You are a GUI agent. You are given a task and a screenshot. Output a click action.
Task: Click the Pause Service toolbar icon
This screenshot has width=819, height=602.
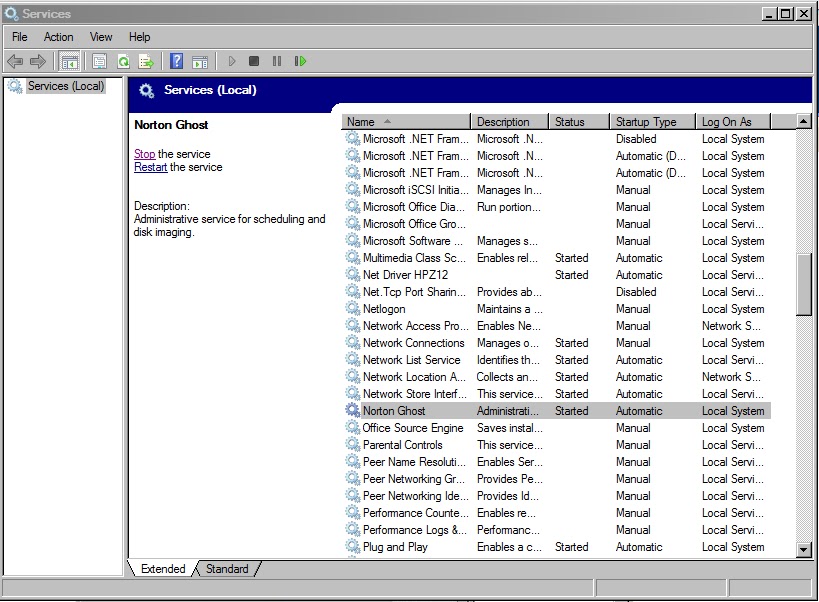(x=277, y=62)
